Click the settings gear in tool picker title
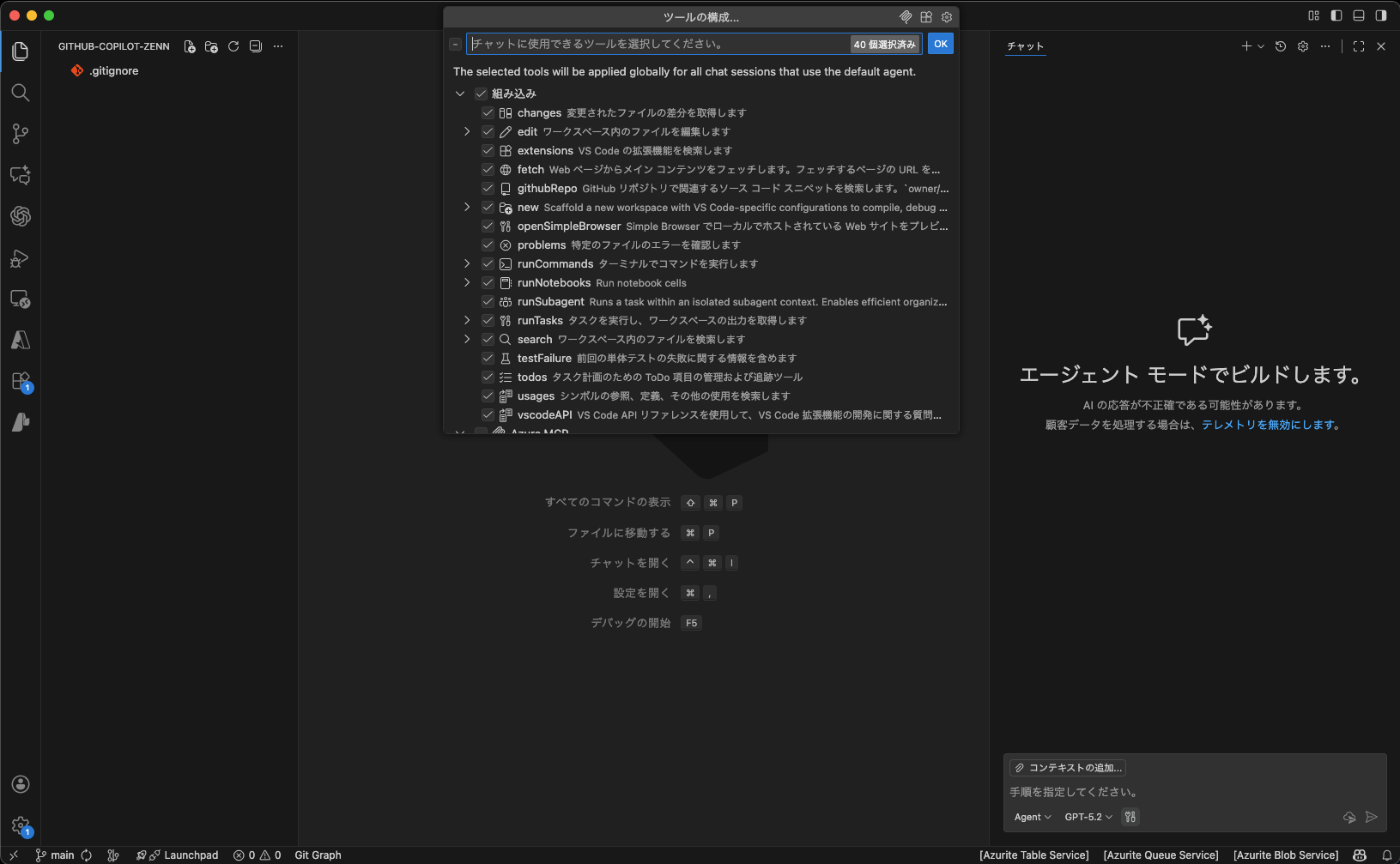Image resolution: width=1400 pixels, height=864 pixels. (947, 17)
